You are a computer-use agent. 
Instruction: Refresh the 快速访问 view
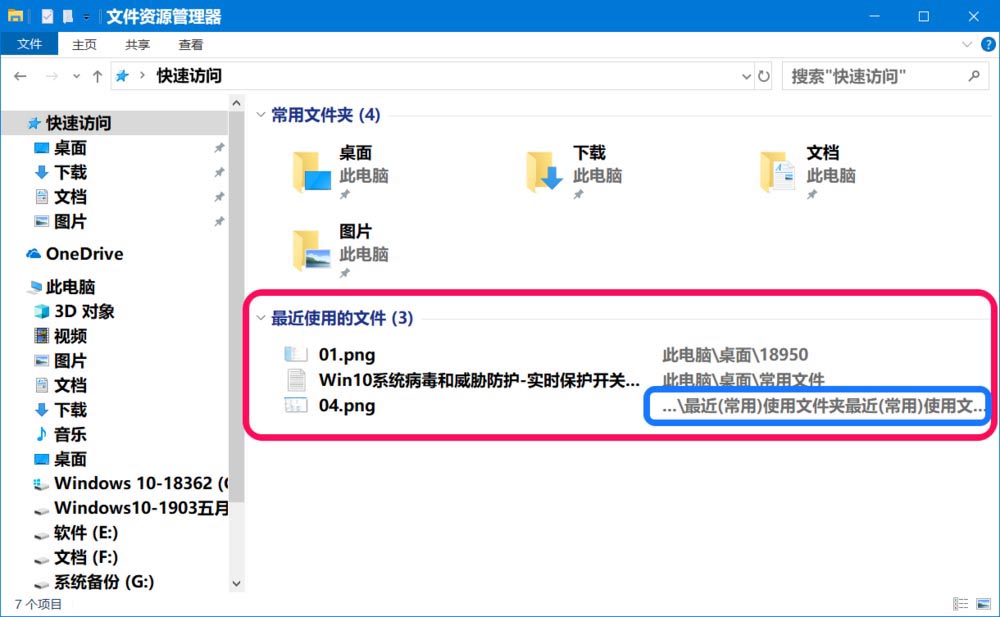[763, 77]
